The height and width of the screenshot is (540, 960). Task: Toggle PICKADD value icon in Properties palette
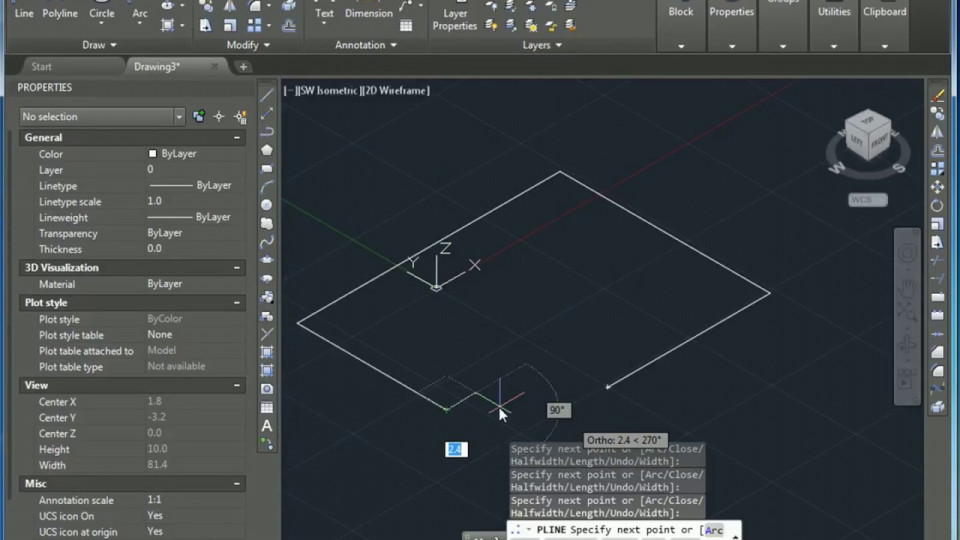tap(199, 116)
